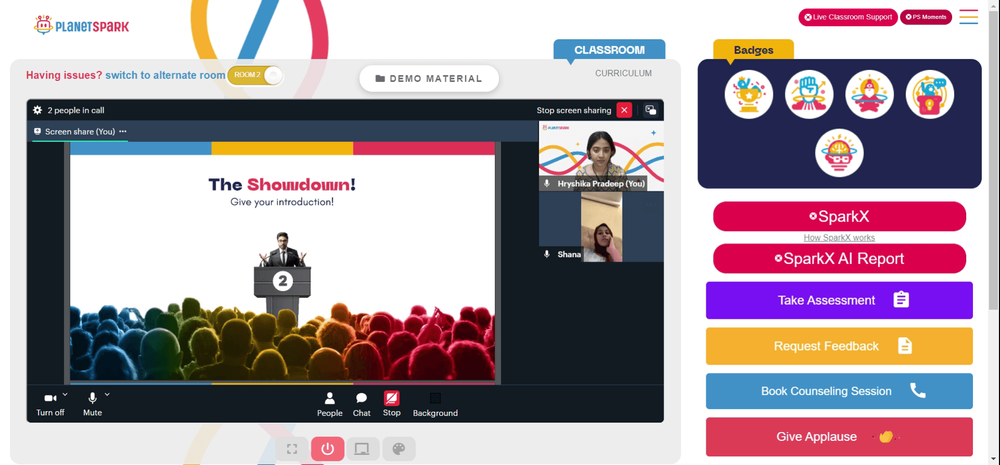Click the red stop screen sharing X
The image size is (1000, 465).
click(x=624, y=110)
